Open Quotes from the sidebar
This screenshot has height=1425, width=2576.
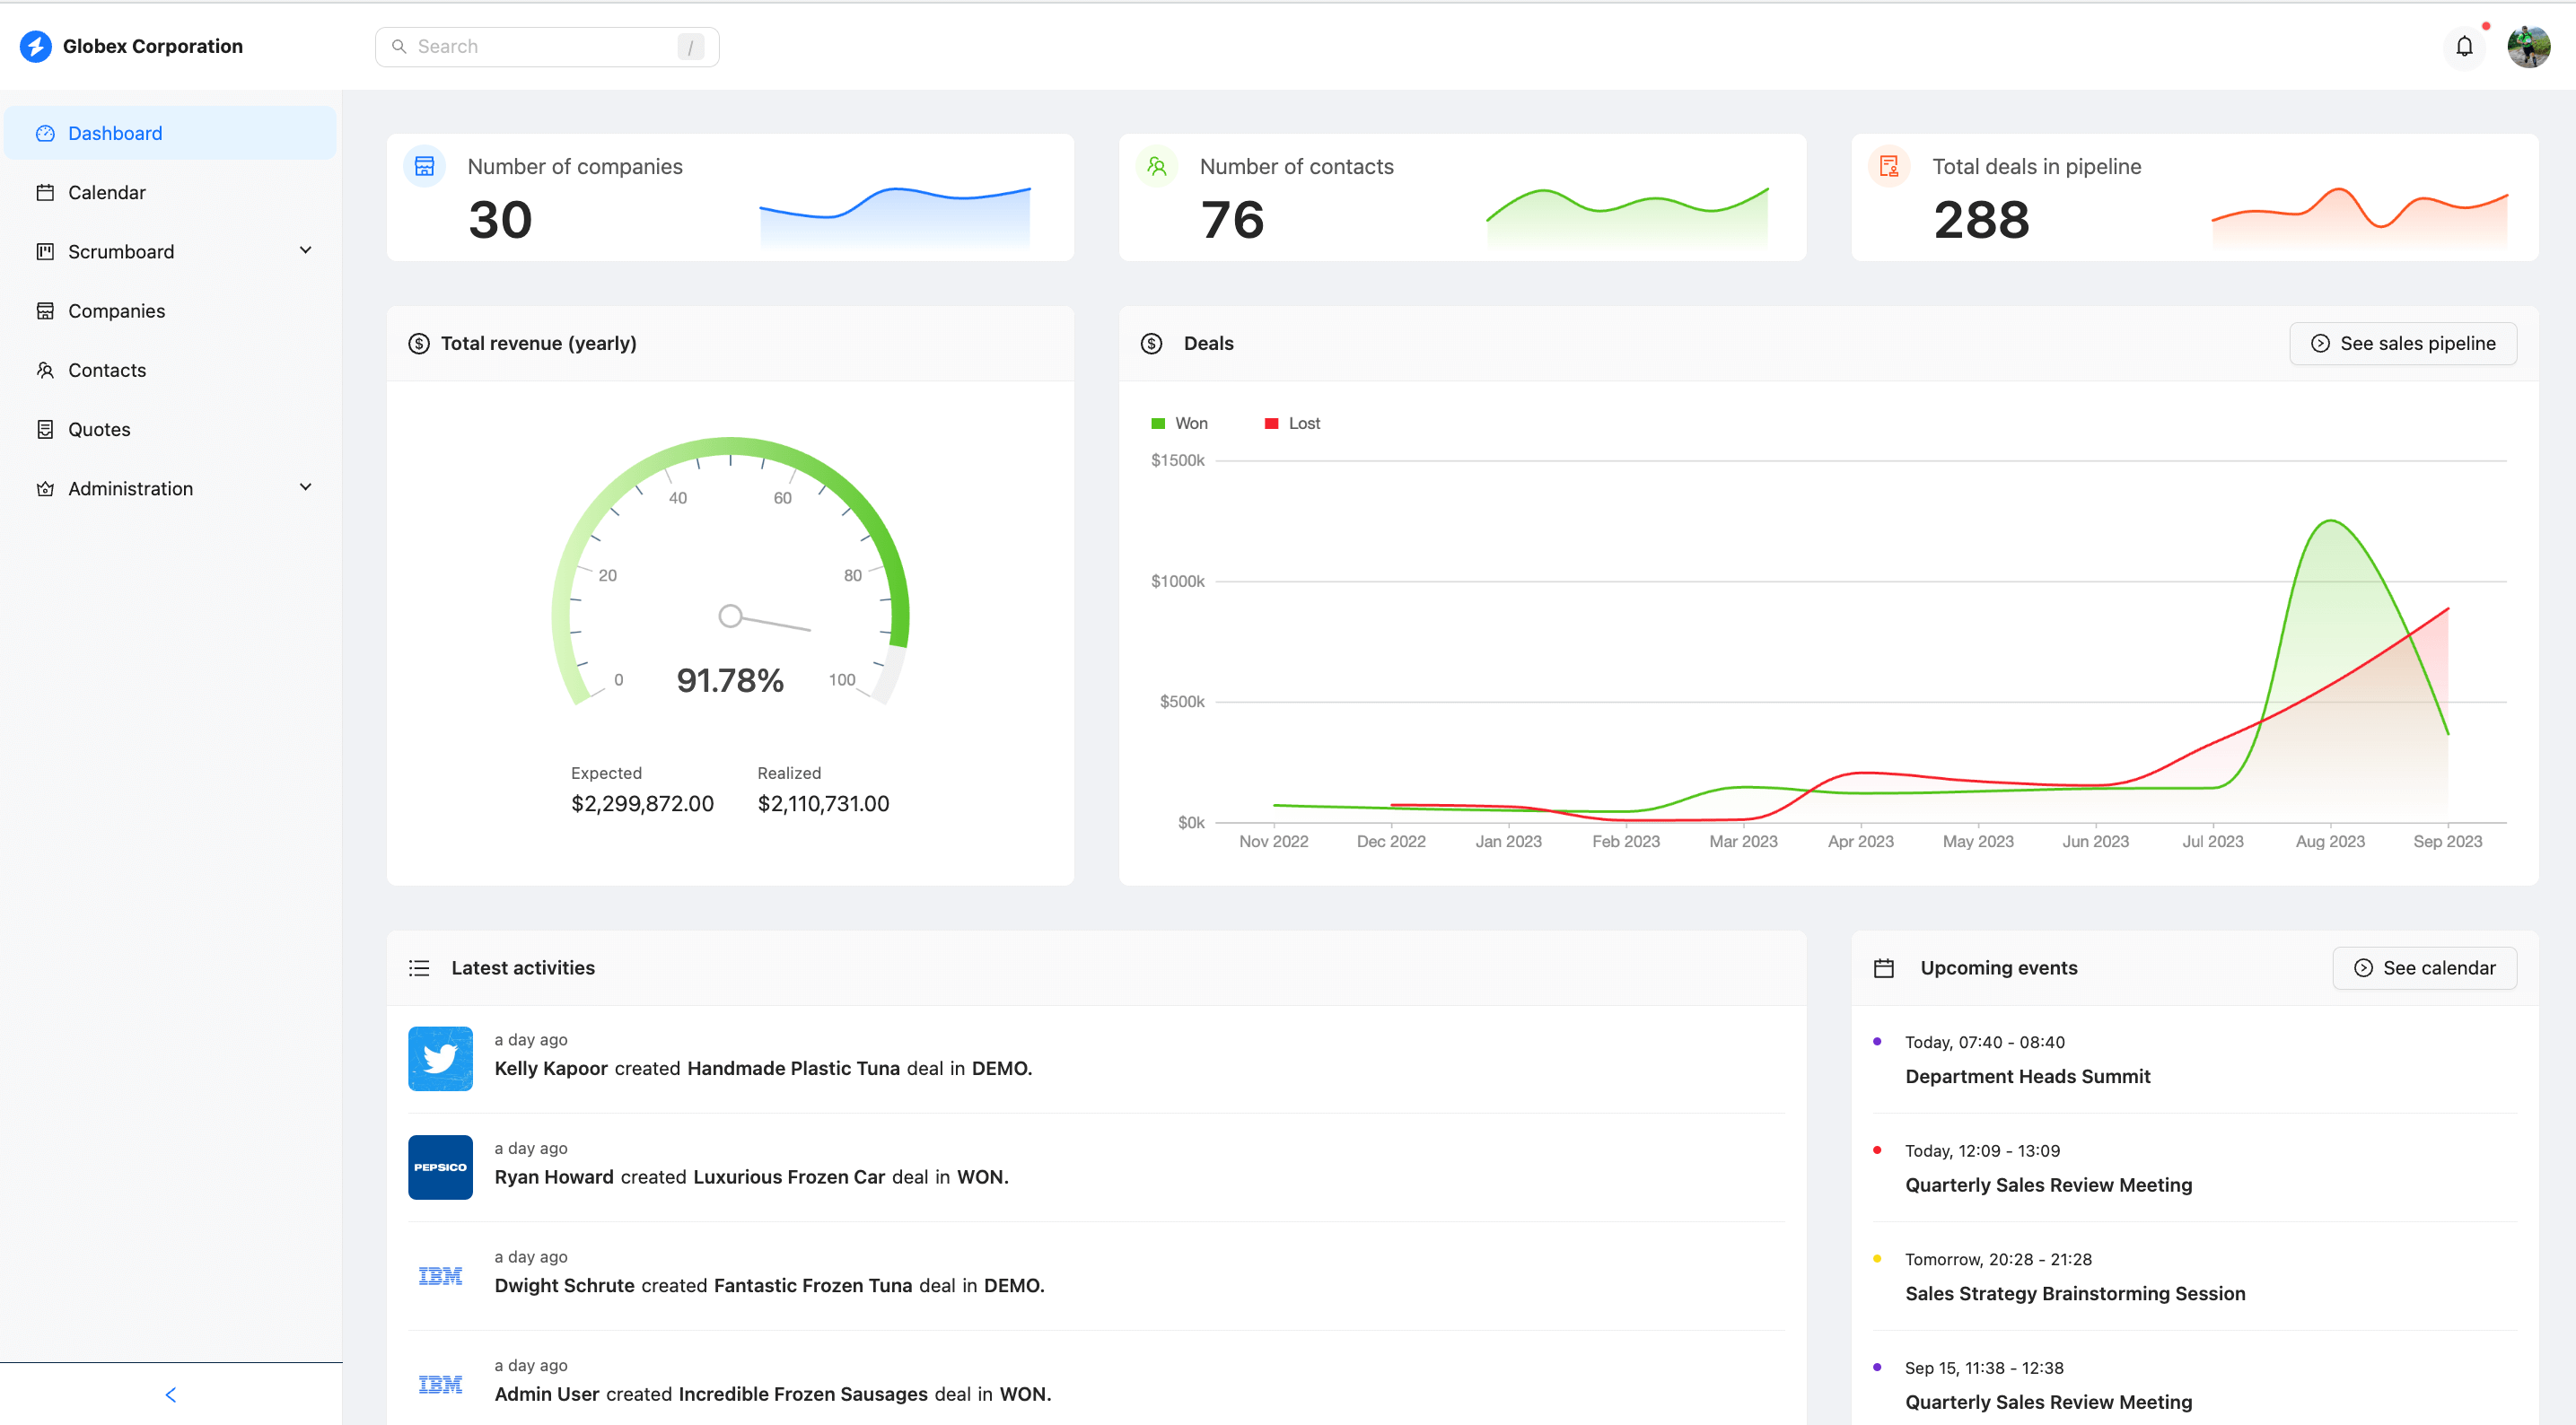[99, 429]
